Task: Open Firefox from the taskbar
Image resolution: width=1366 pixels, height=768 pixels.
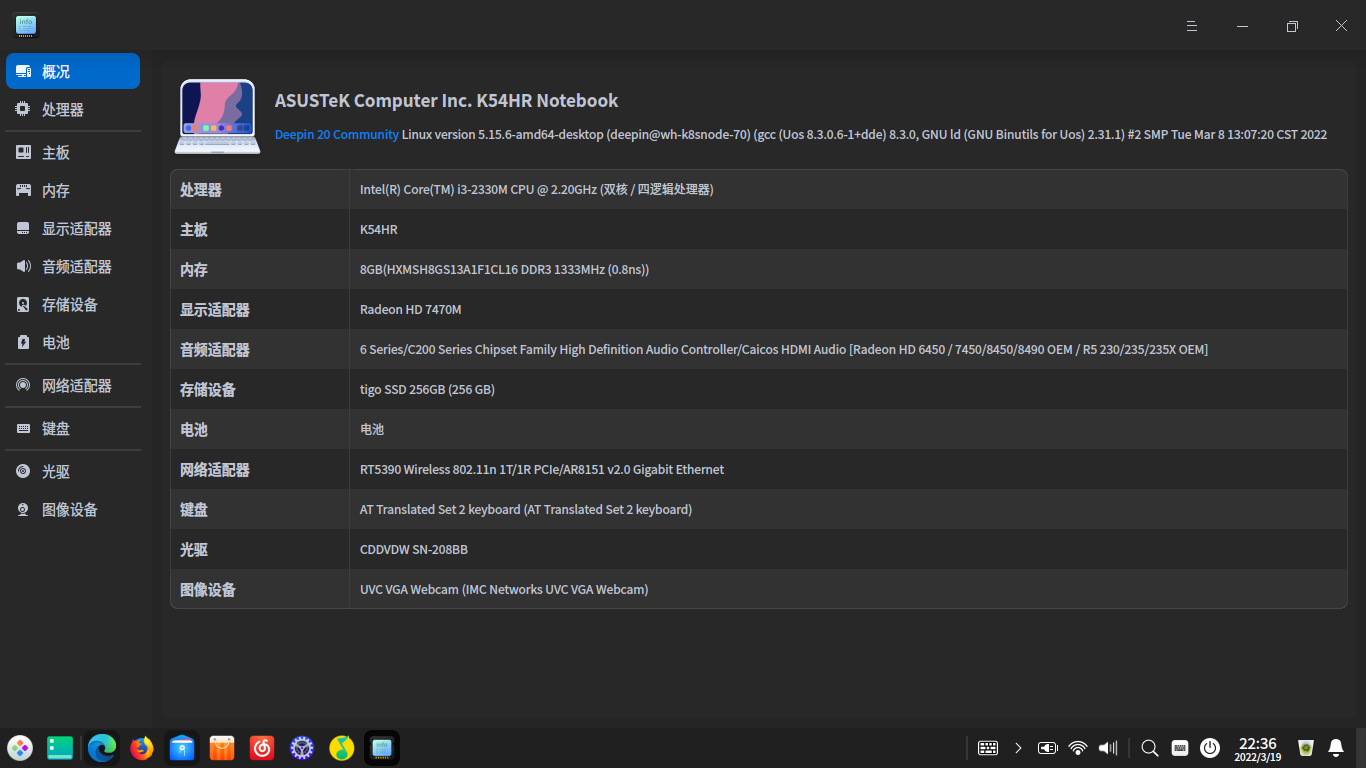Action: [x=142, y=748]
